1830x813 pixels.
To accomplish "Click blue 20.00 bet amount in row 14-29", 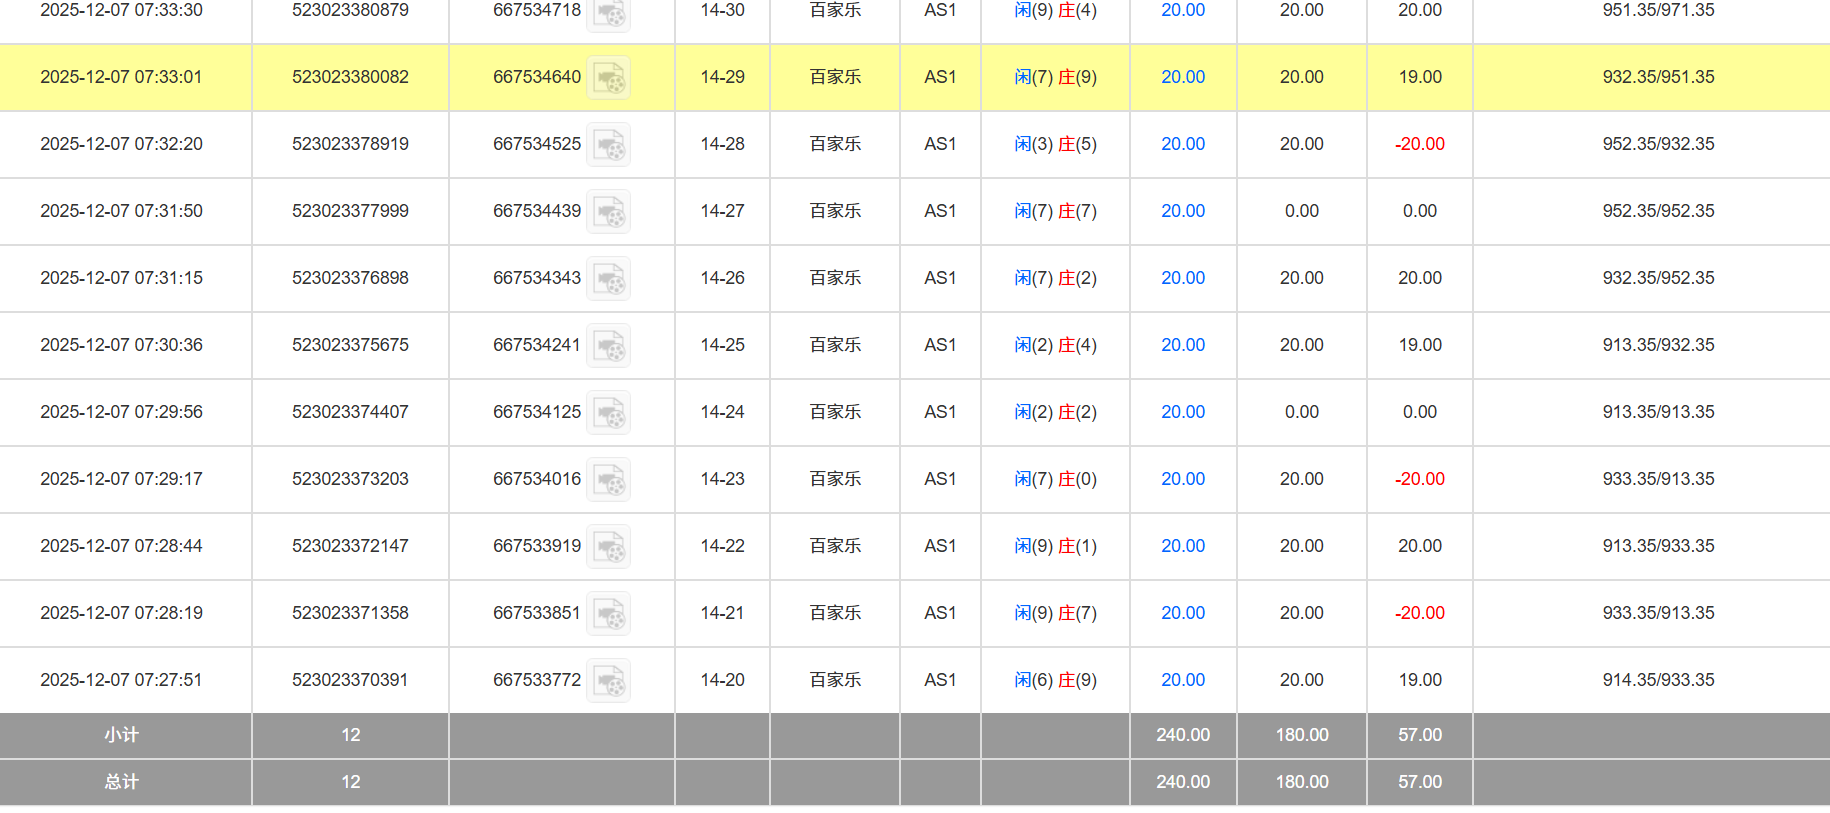I will (1182, 77).
